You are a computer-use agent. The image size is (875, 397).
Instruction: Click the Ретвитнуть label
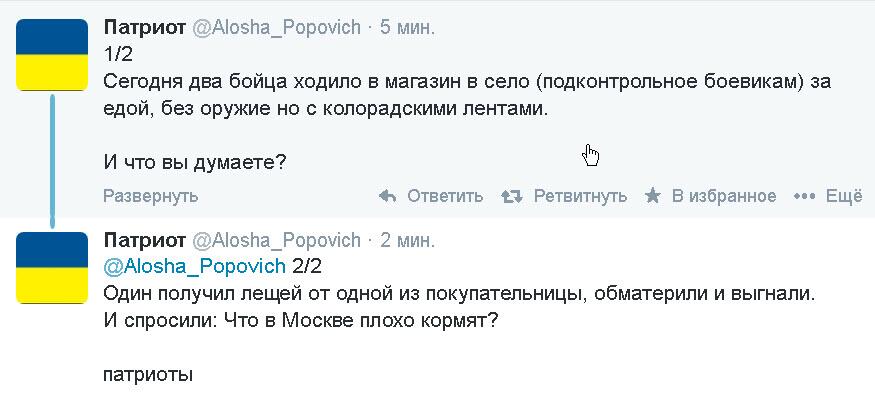pyautogui.click(x=580, y=196)
